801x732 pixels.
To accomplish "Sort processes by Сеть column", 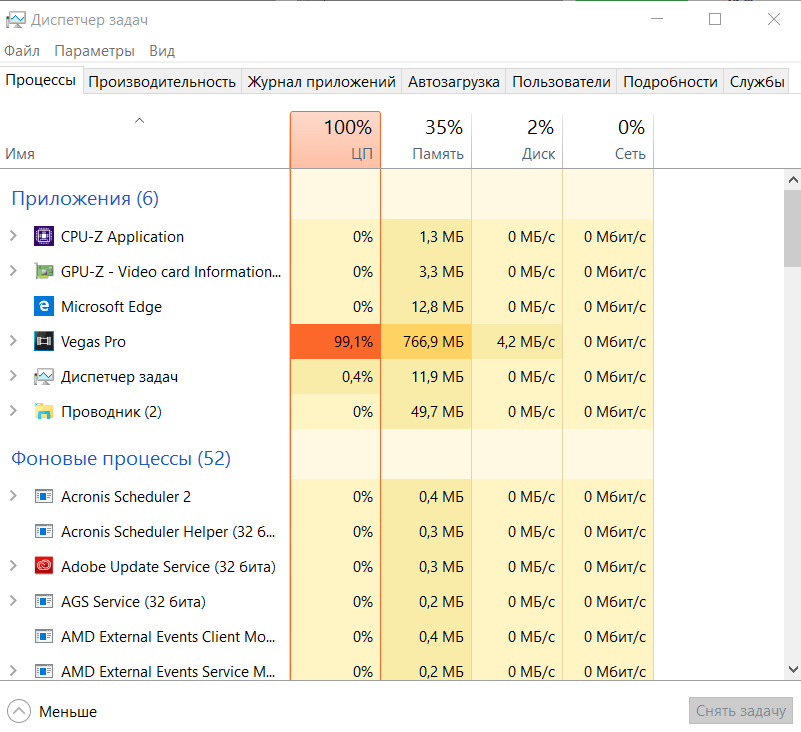I will (608, 139).
